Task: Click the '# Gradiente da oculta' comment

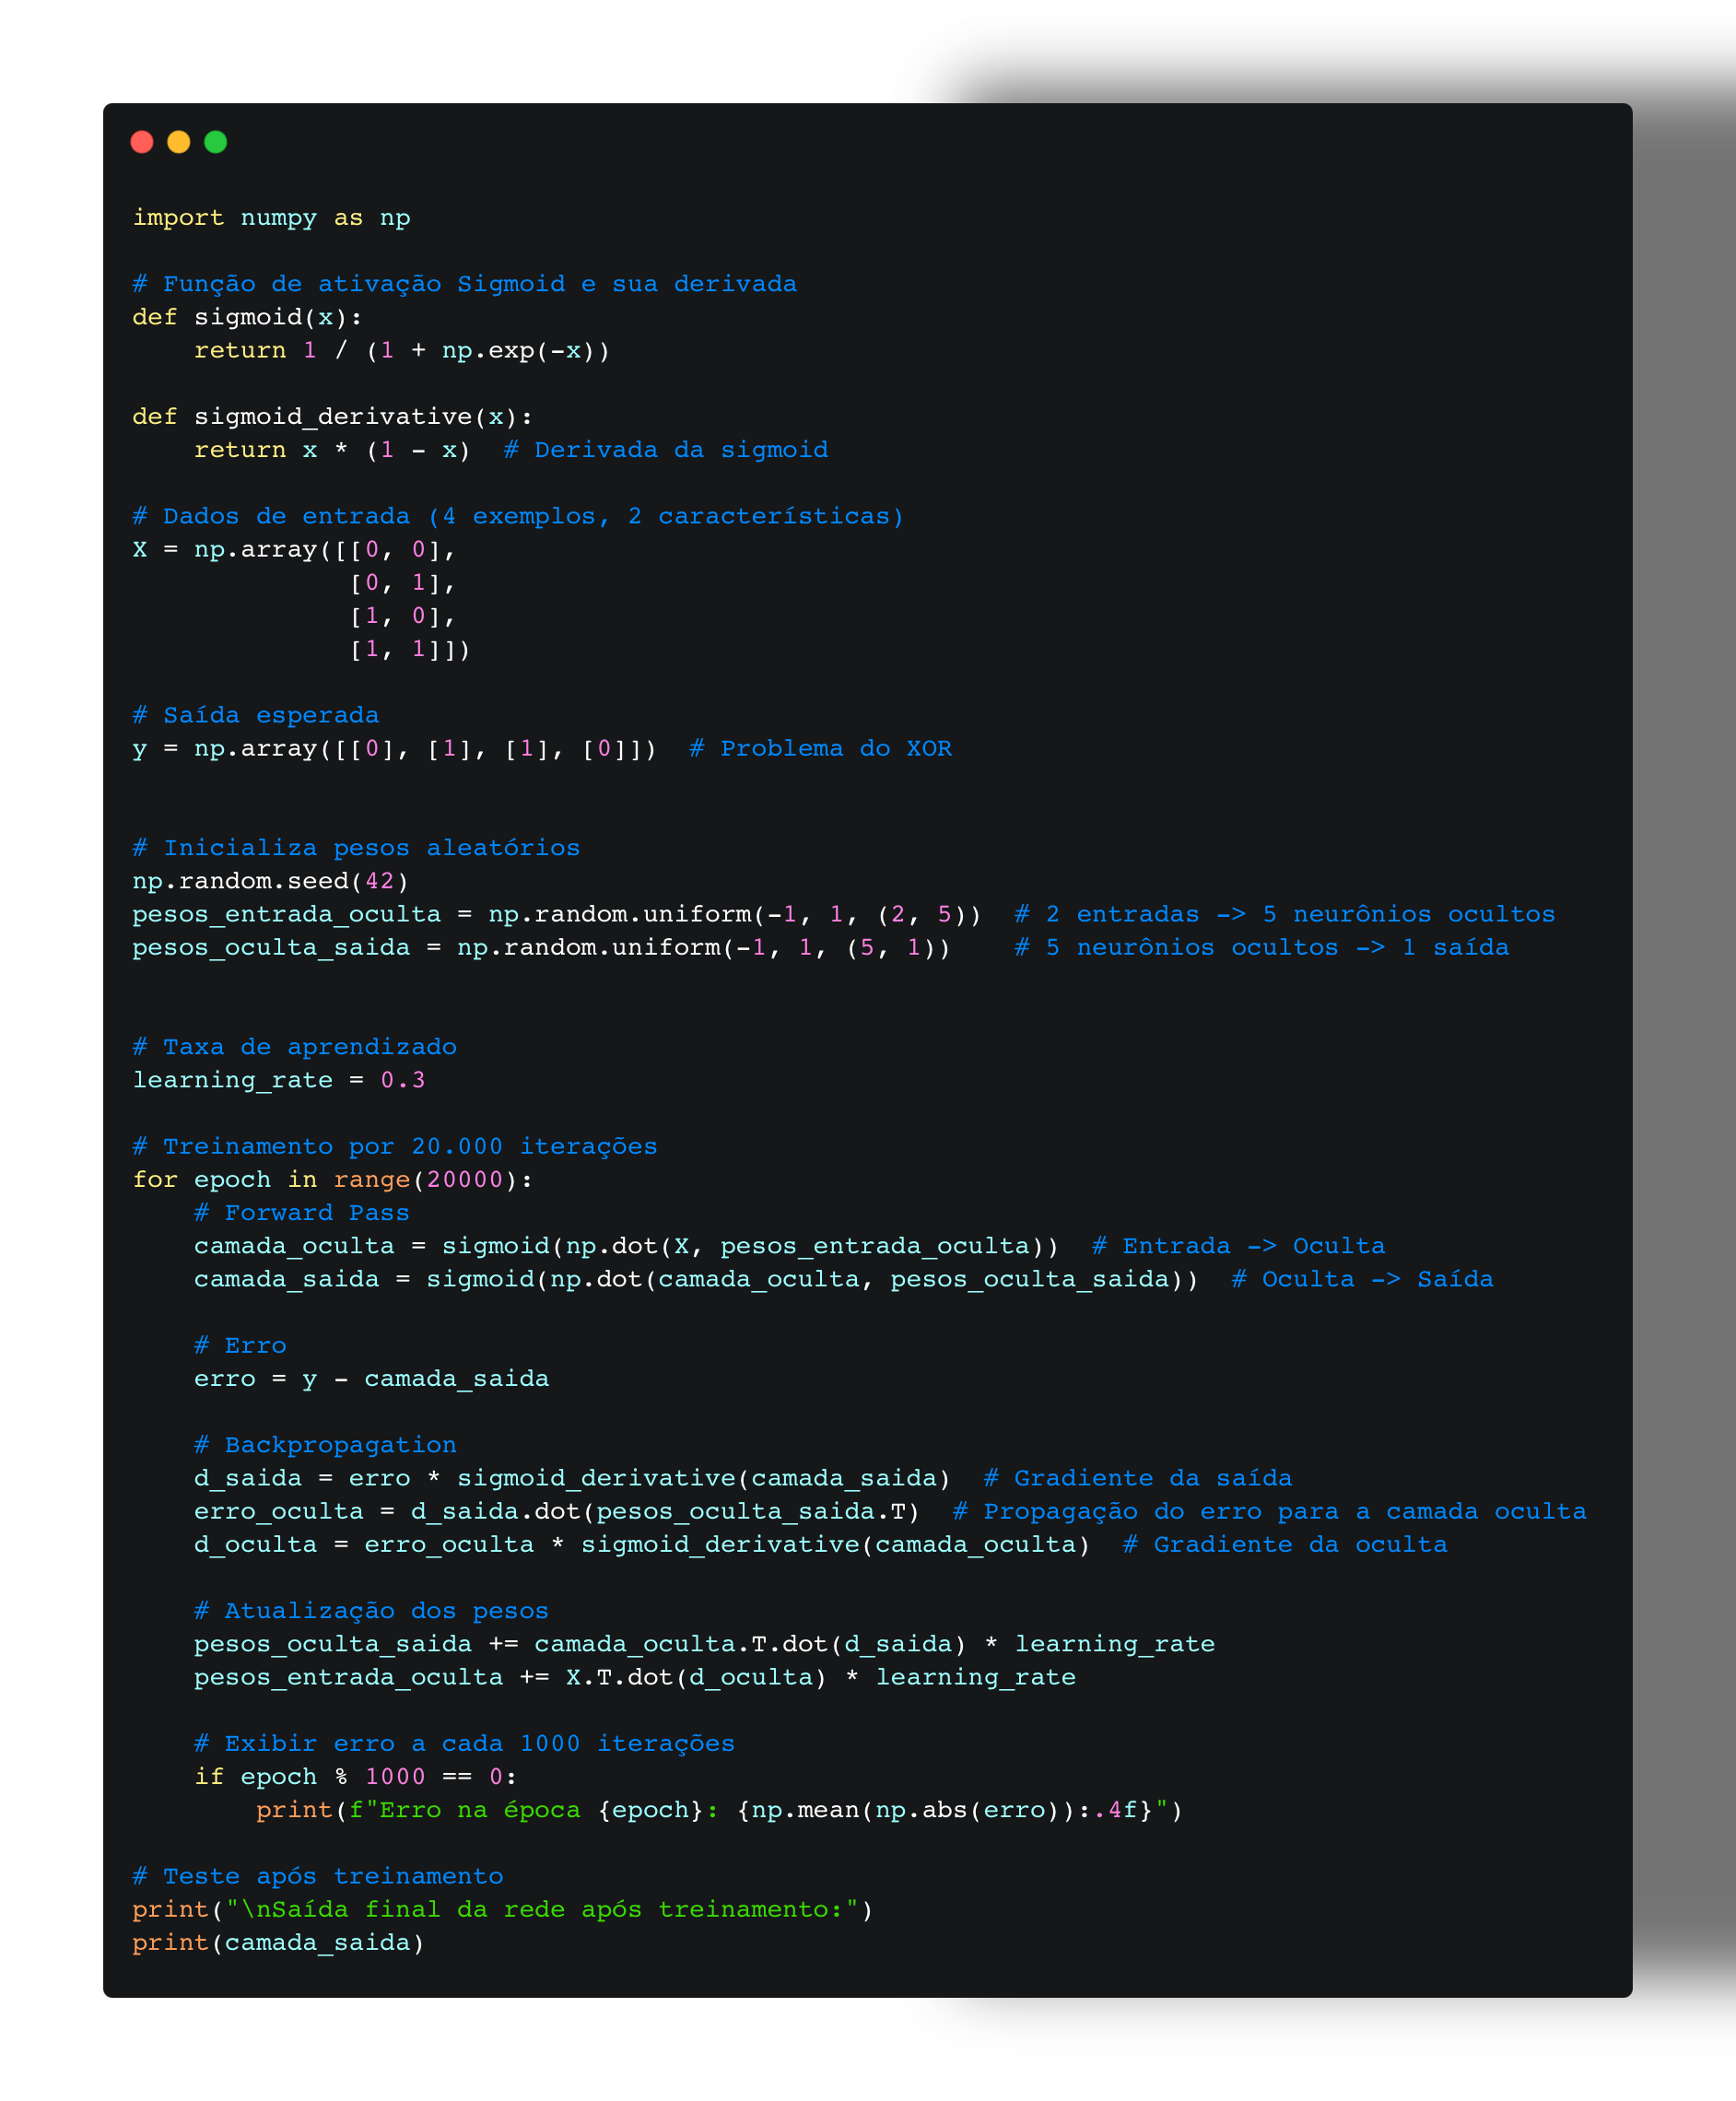Action: tap(1284, 1545)
